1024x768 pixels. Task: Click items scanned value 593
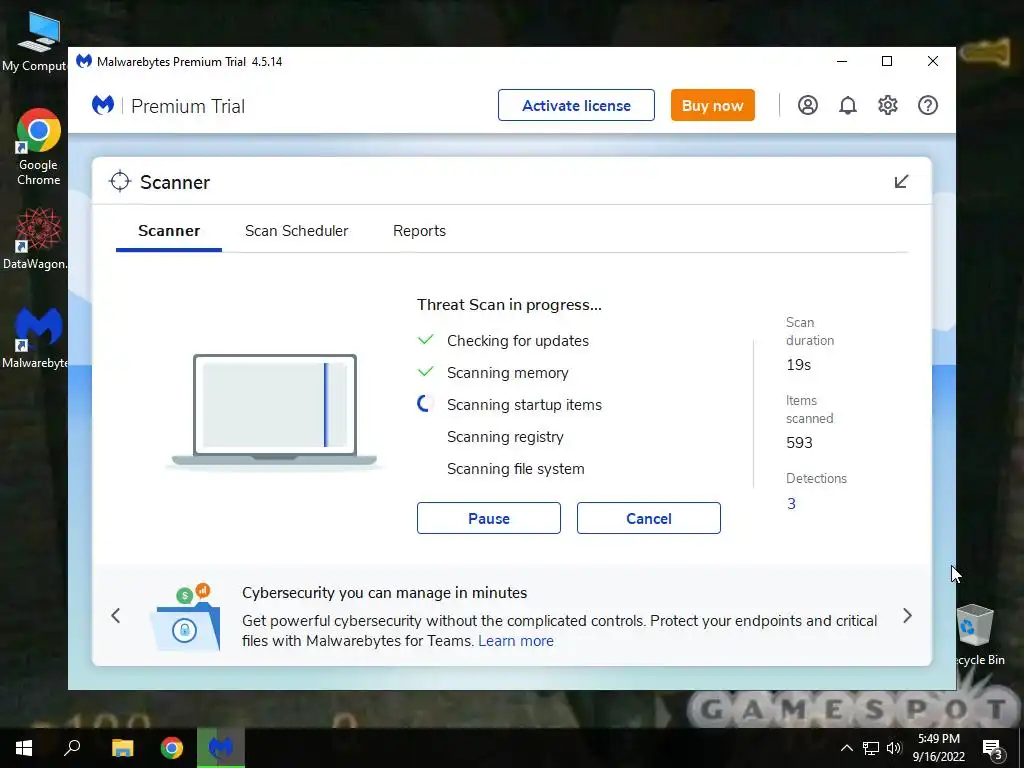799,443
